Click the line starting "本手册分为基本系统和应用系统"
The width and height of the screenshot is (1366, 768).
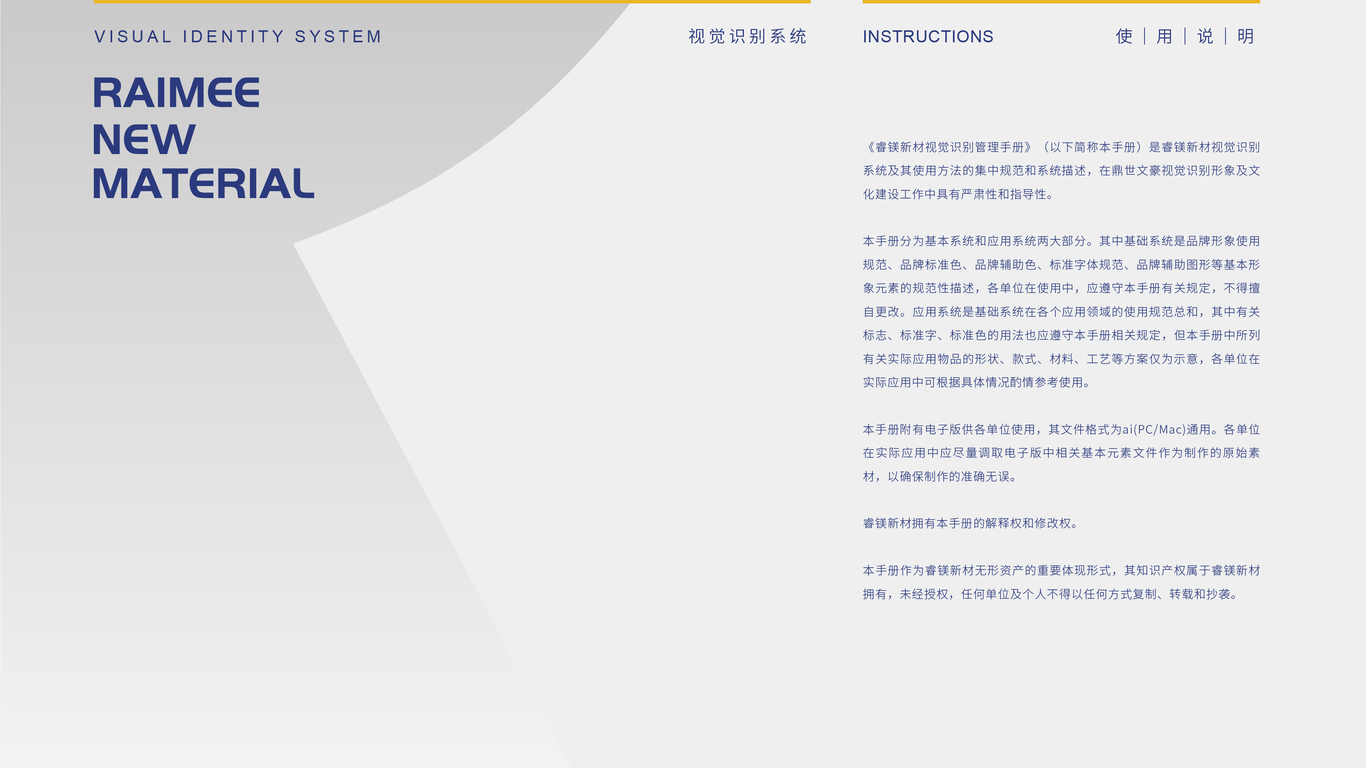pos(1061,241)
